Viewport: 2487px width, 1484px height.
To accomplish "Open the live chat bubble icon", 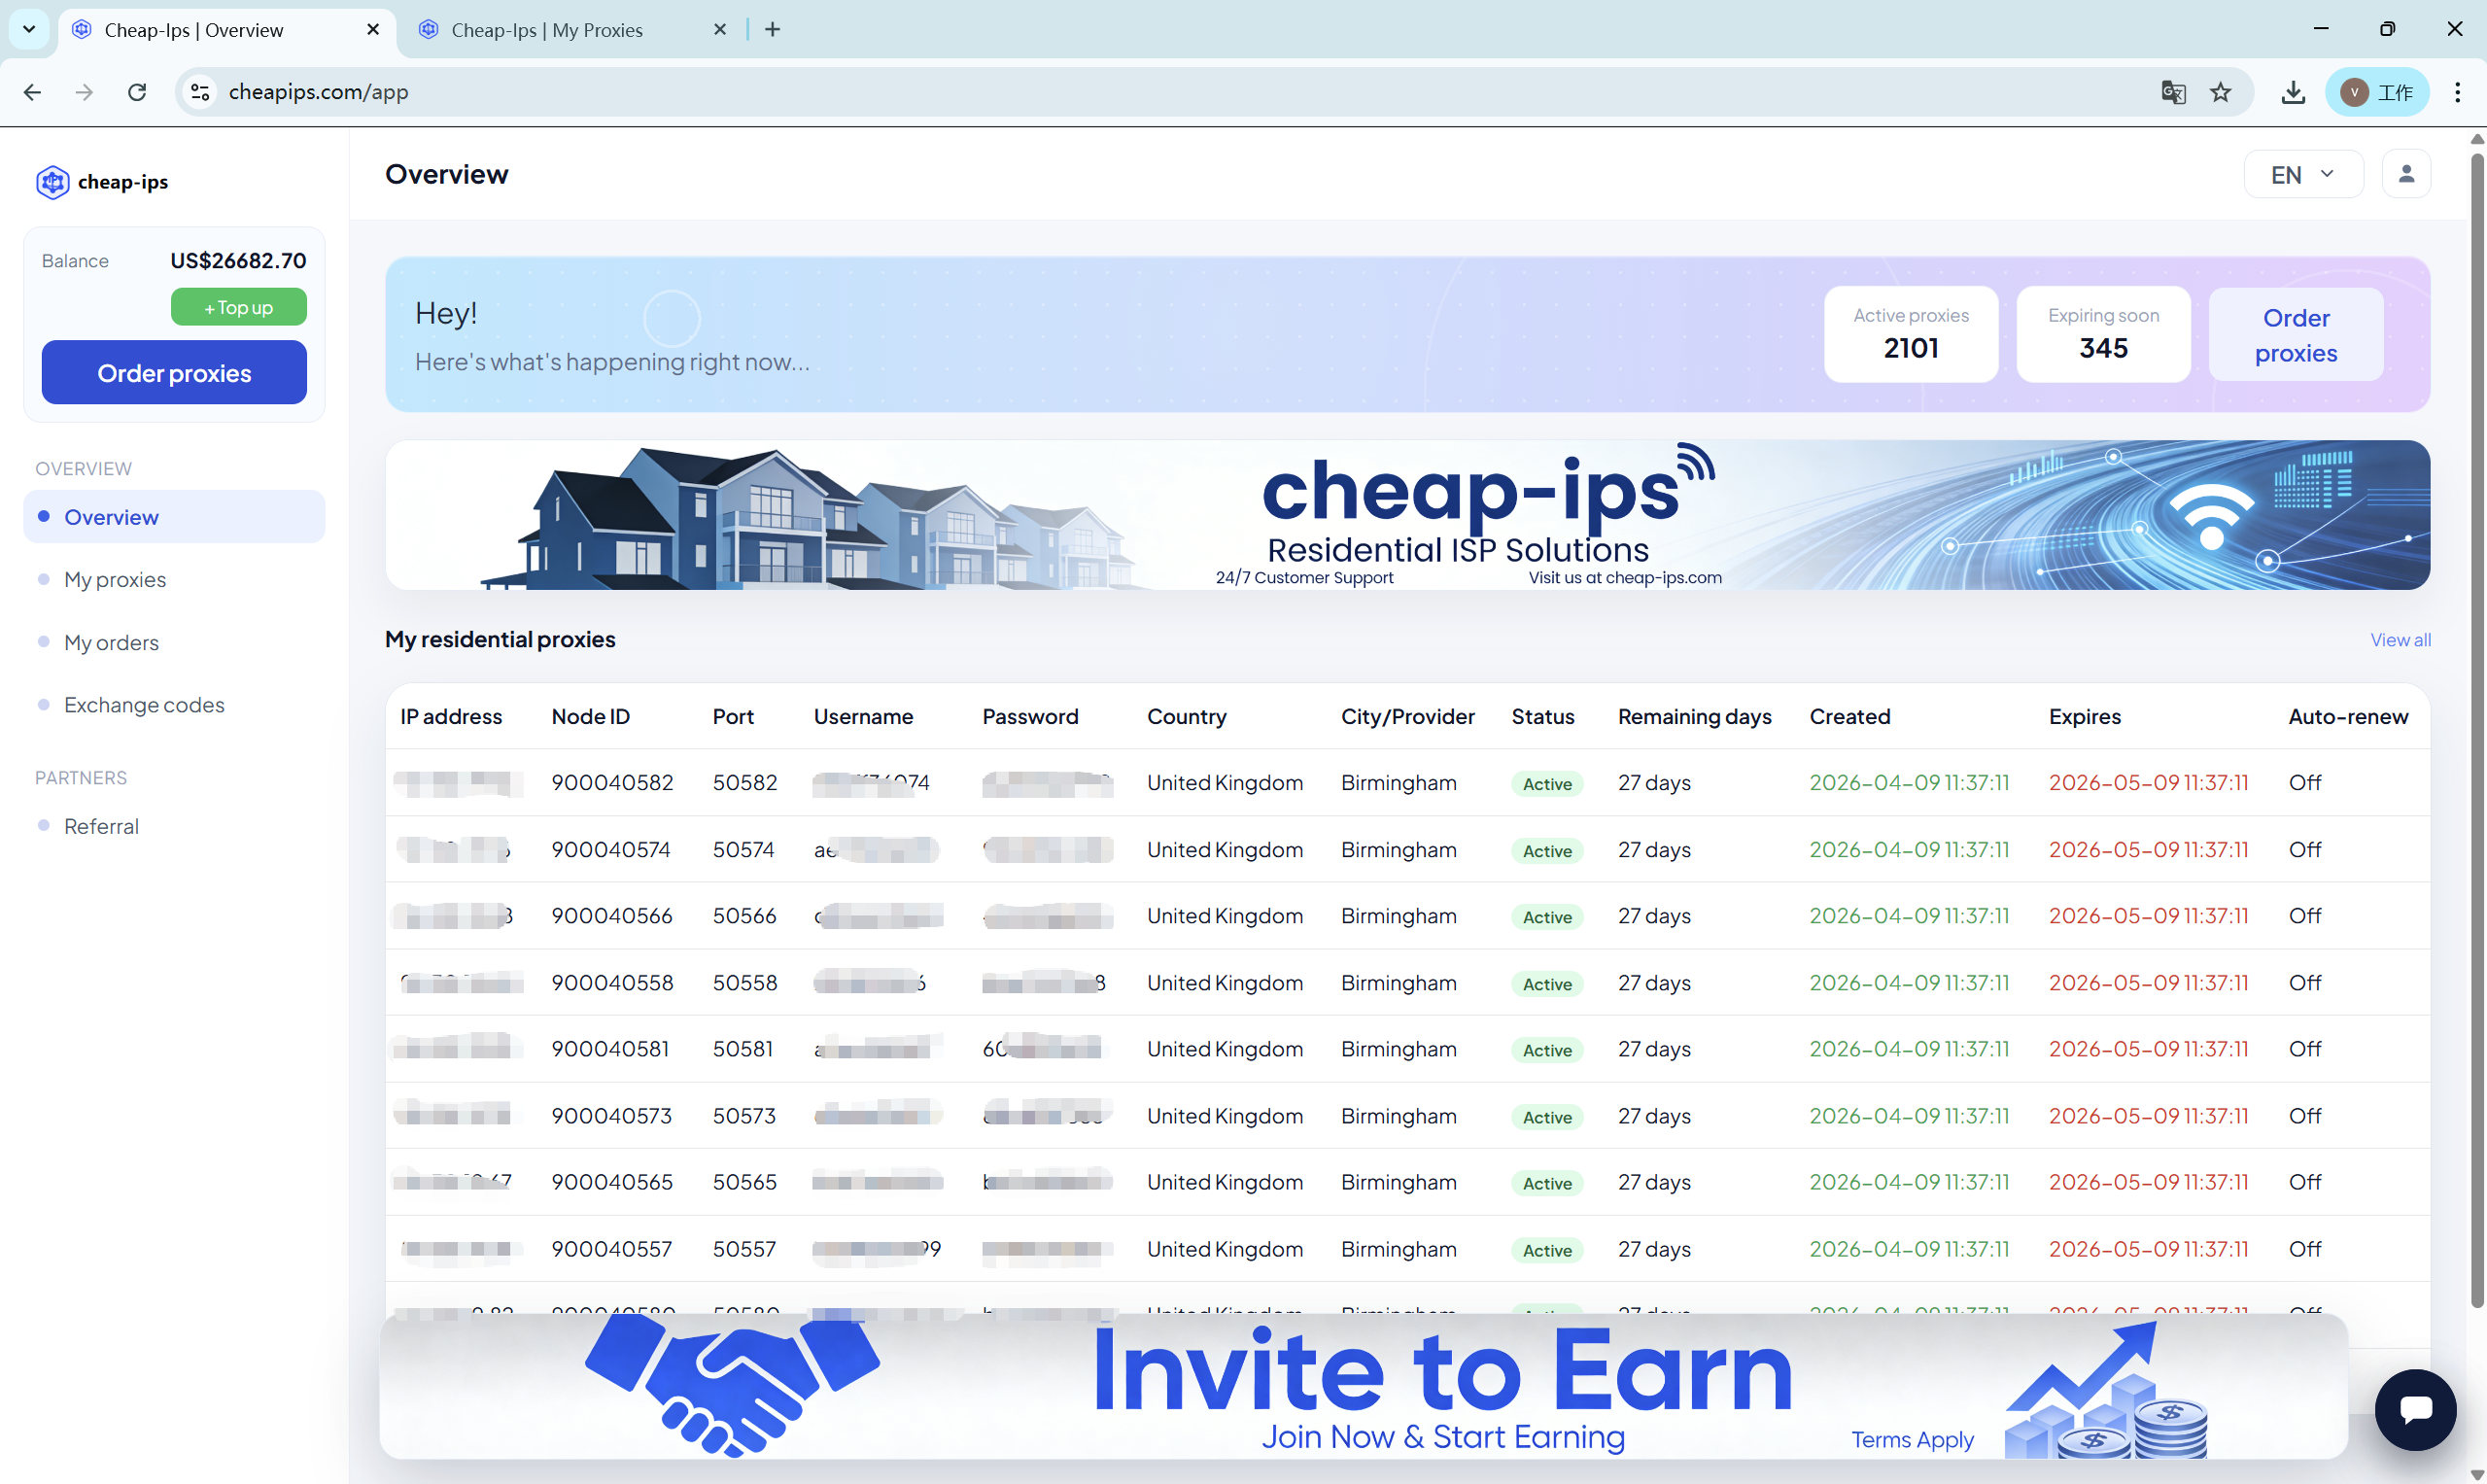I will click(2414, 1409).
